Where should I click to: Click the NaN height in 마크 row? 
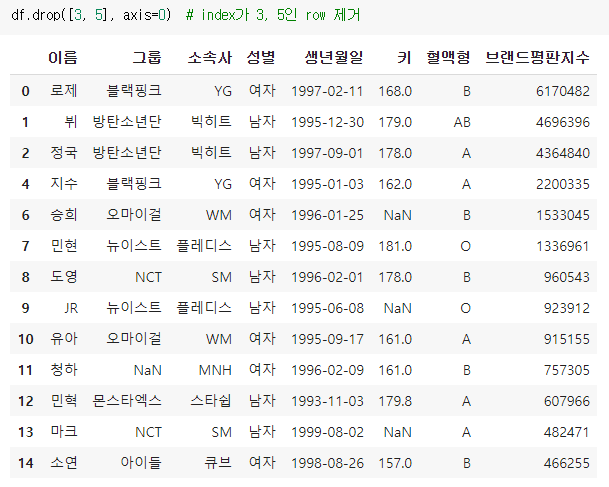pos(398,432)
